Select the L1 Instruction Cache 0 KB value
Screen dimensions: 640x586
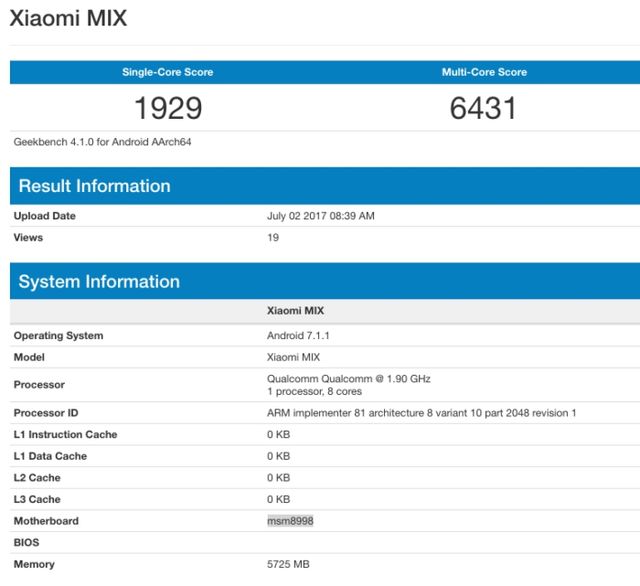click(278, 435)
